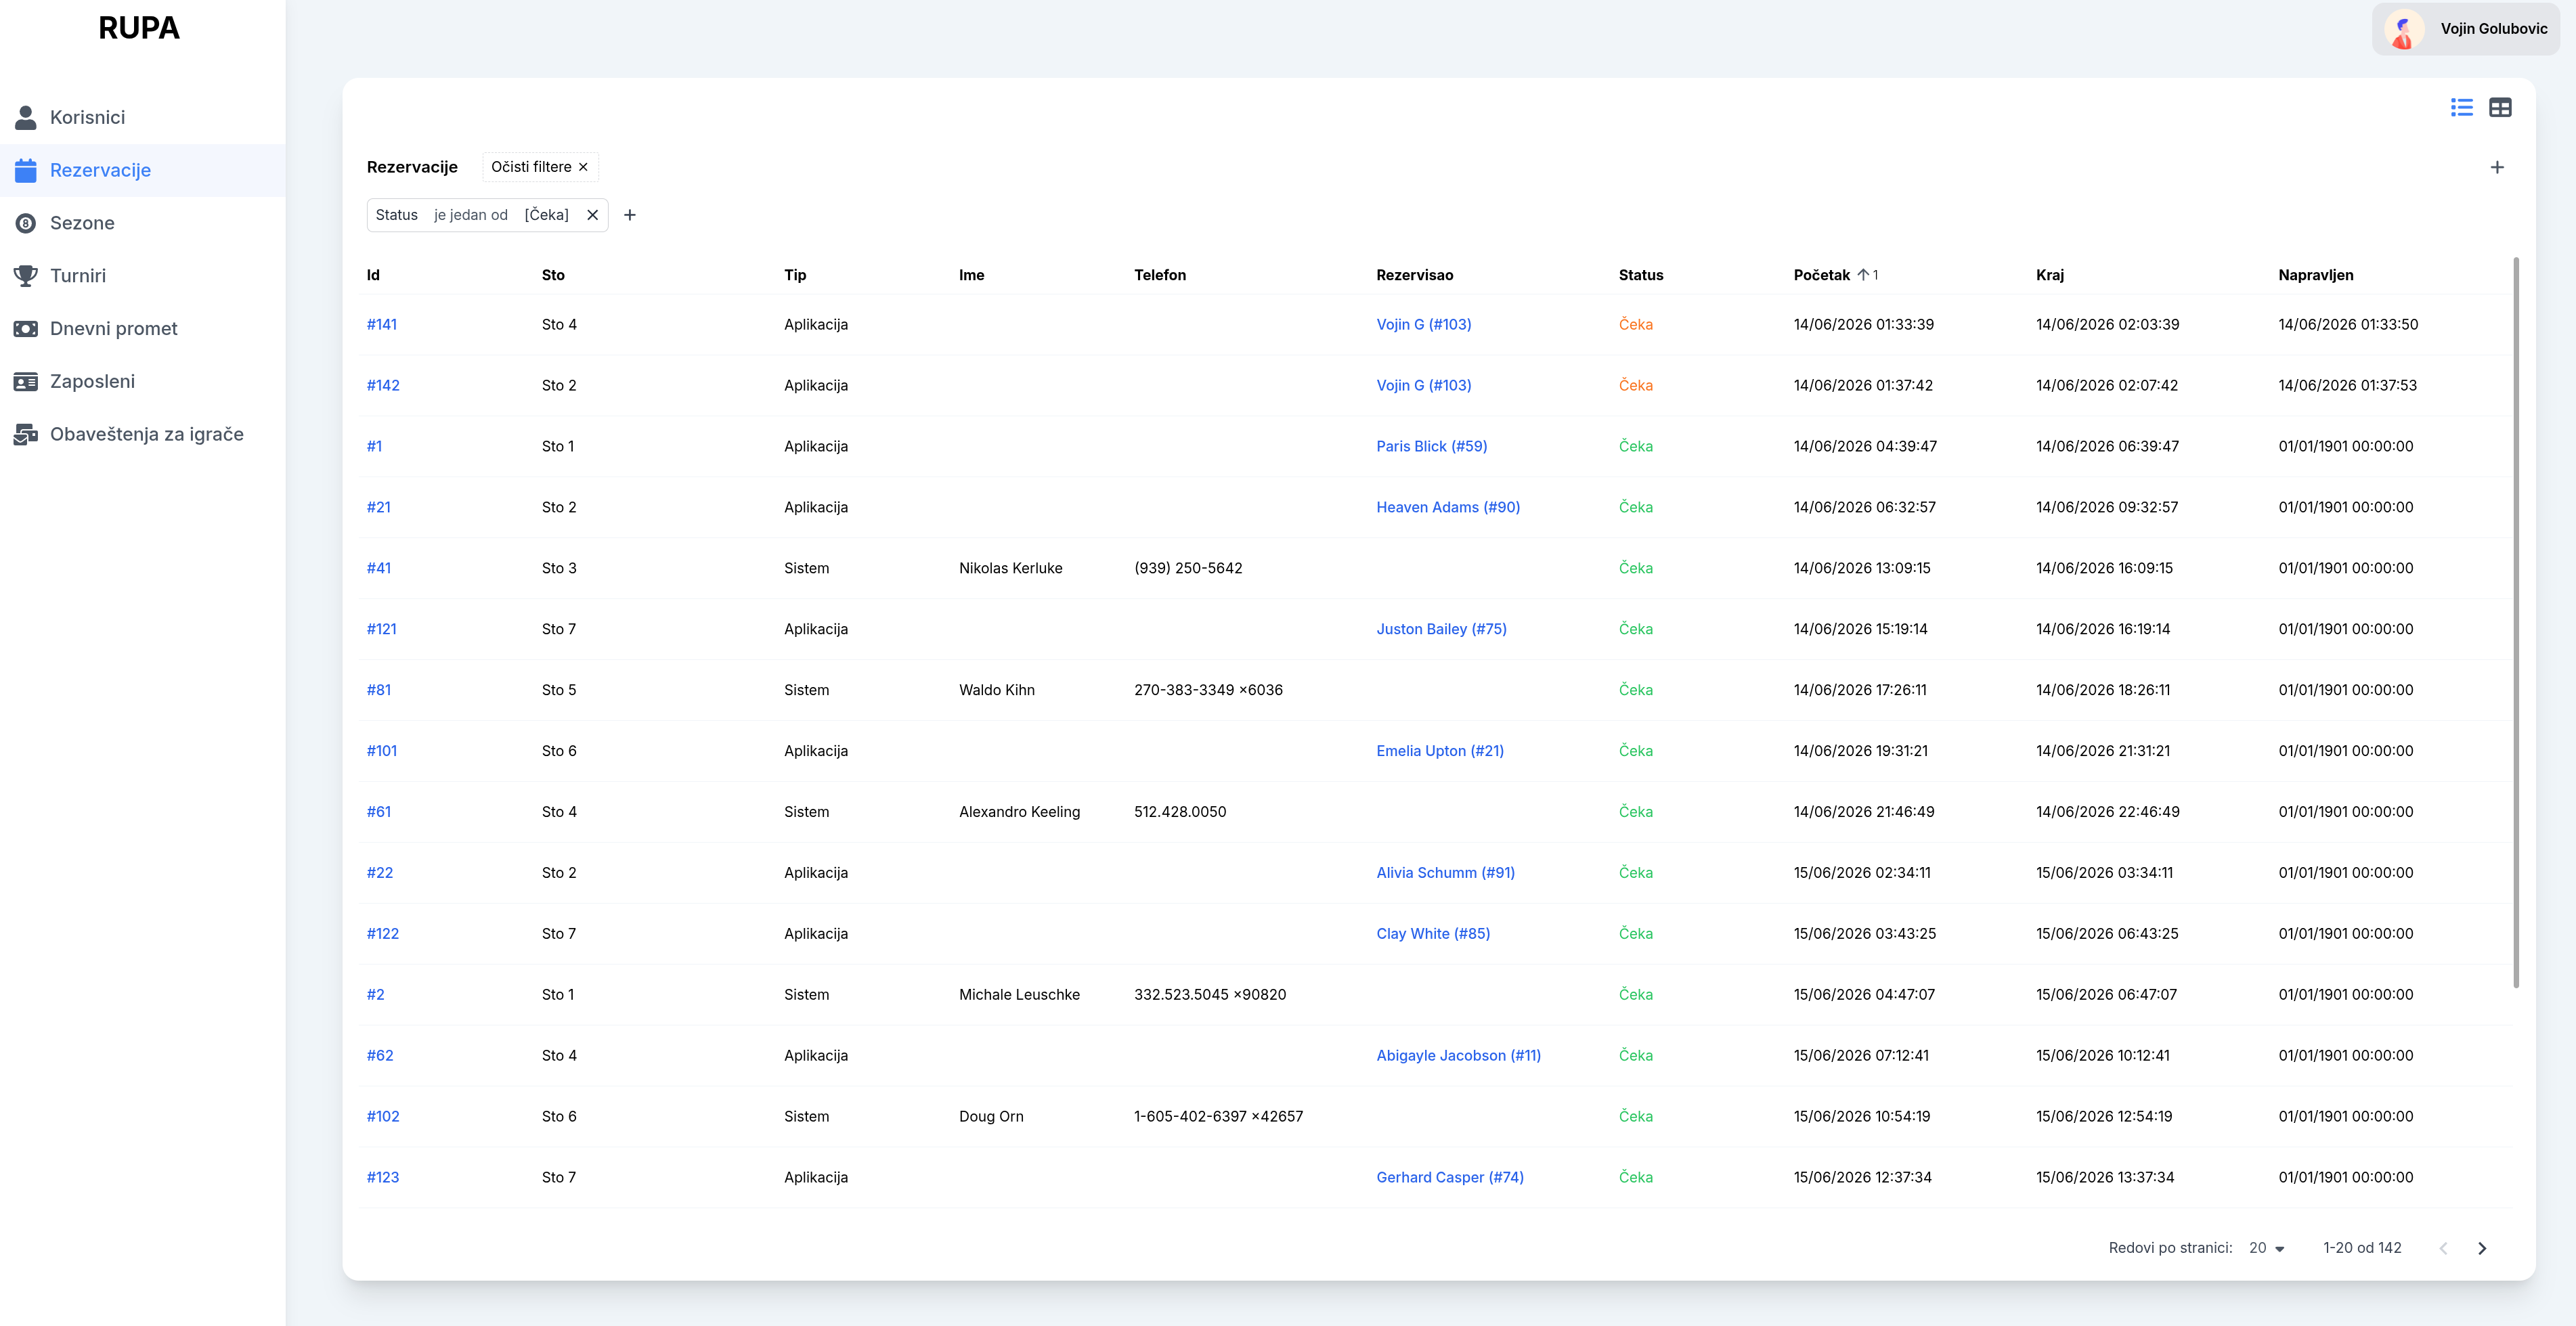The image size is (2576, 1326).
Task: Add another filter with plus icon
Action: click(630, 215)
